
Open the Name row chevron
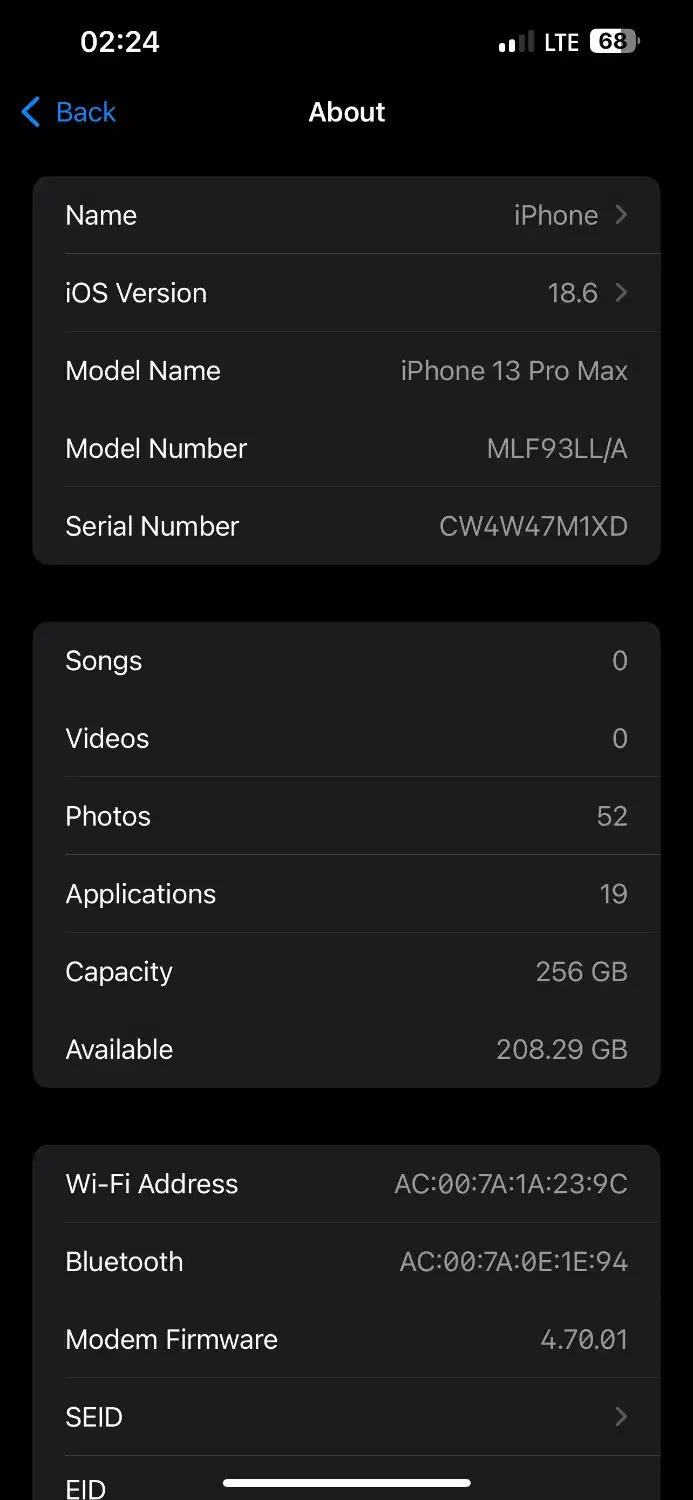pos(621,215)
